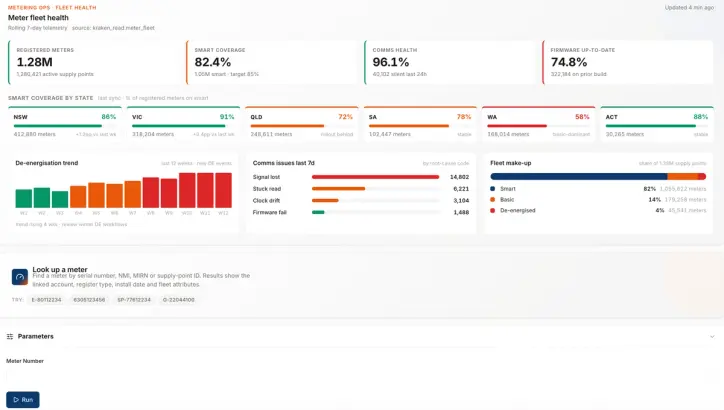Click the 'De-energisation trend' heading
724x410 pixels.
point(47,163)
